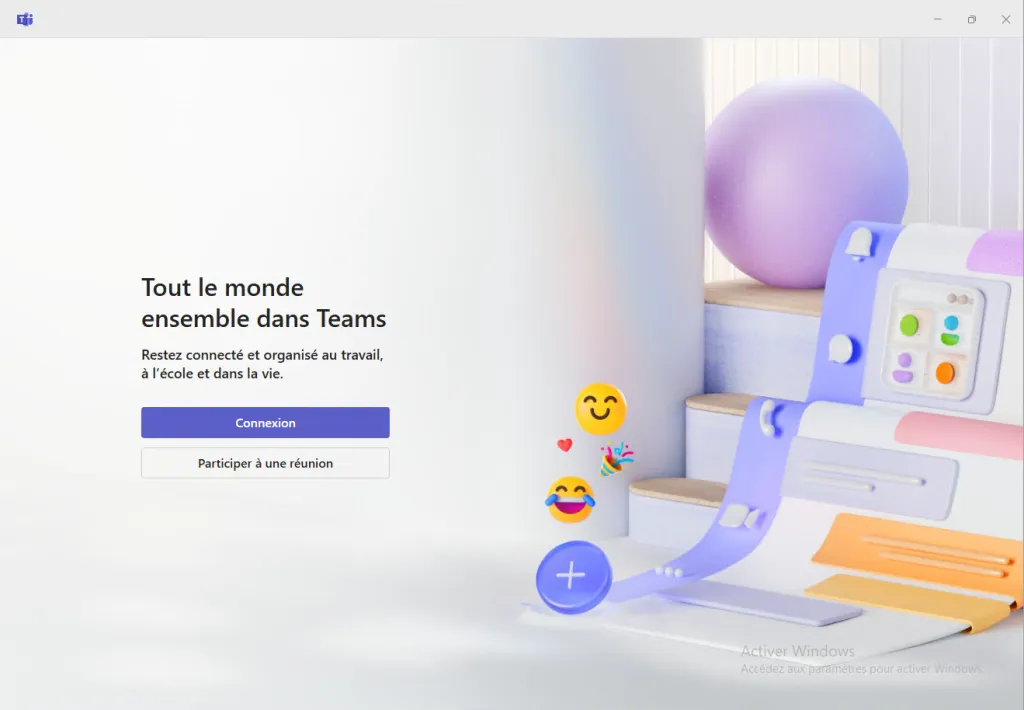Click the laughing-with-tears emoji illustration

tap(570, 500)
